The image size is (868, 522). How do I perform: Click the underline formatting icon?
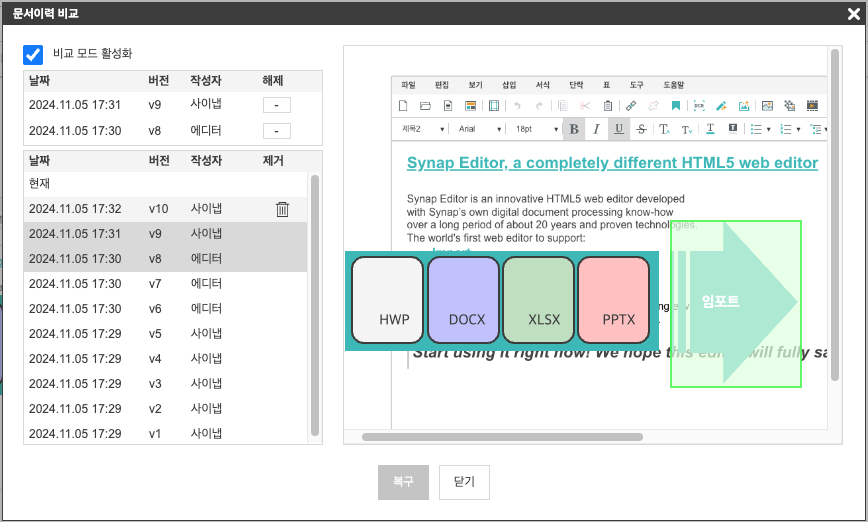tap(619, 129)
